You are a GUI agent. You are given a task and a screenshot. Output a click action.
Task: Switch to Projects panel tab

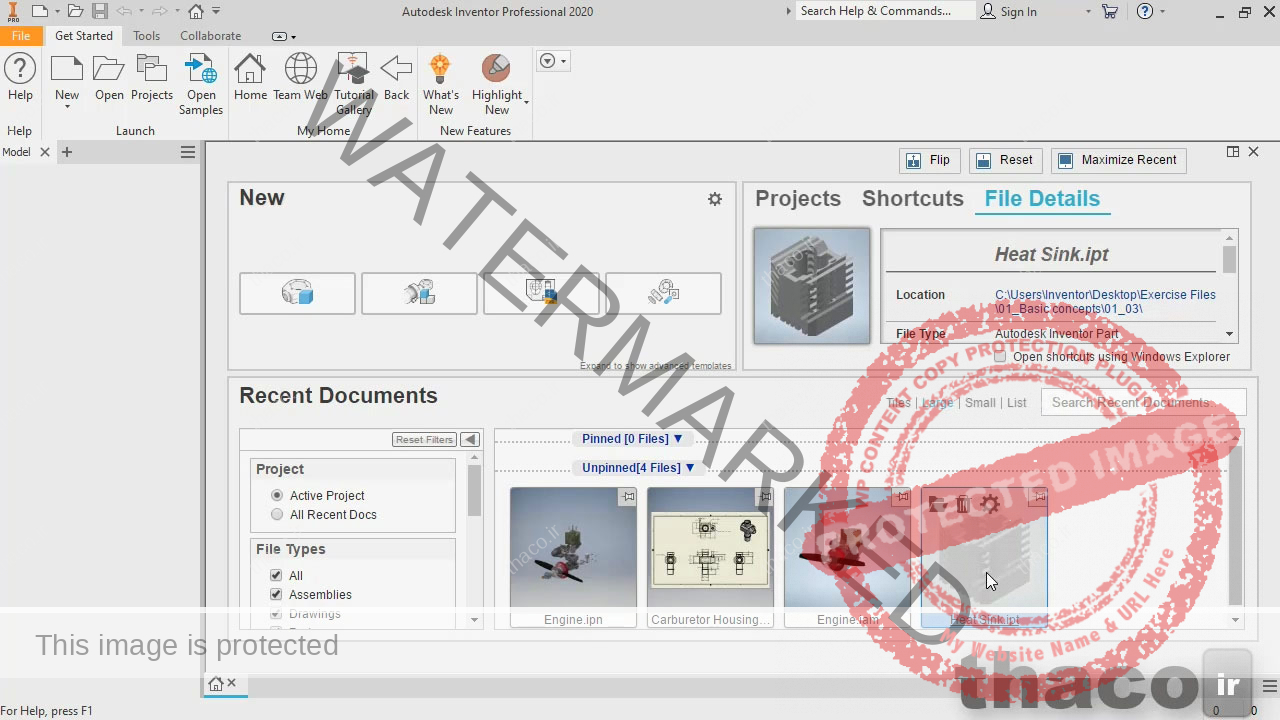[x=798, y=198]
